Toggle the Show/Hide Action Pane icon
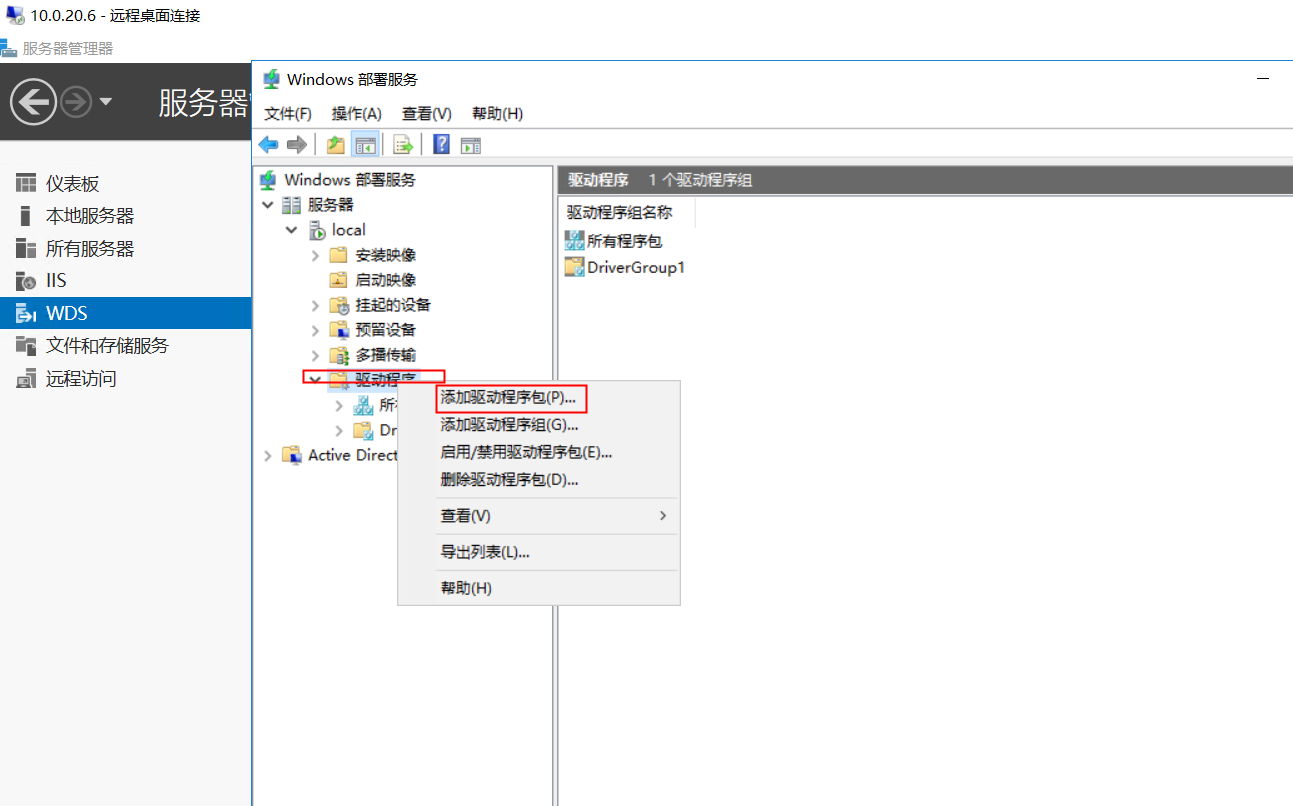Viewport: 1293px width, 806px height. pyautogui.click(x=471, y=145)
